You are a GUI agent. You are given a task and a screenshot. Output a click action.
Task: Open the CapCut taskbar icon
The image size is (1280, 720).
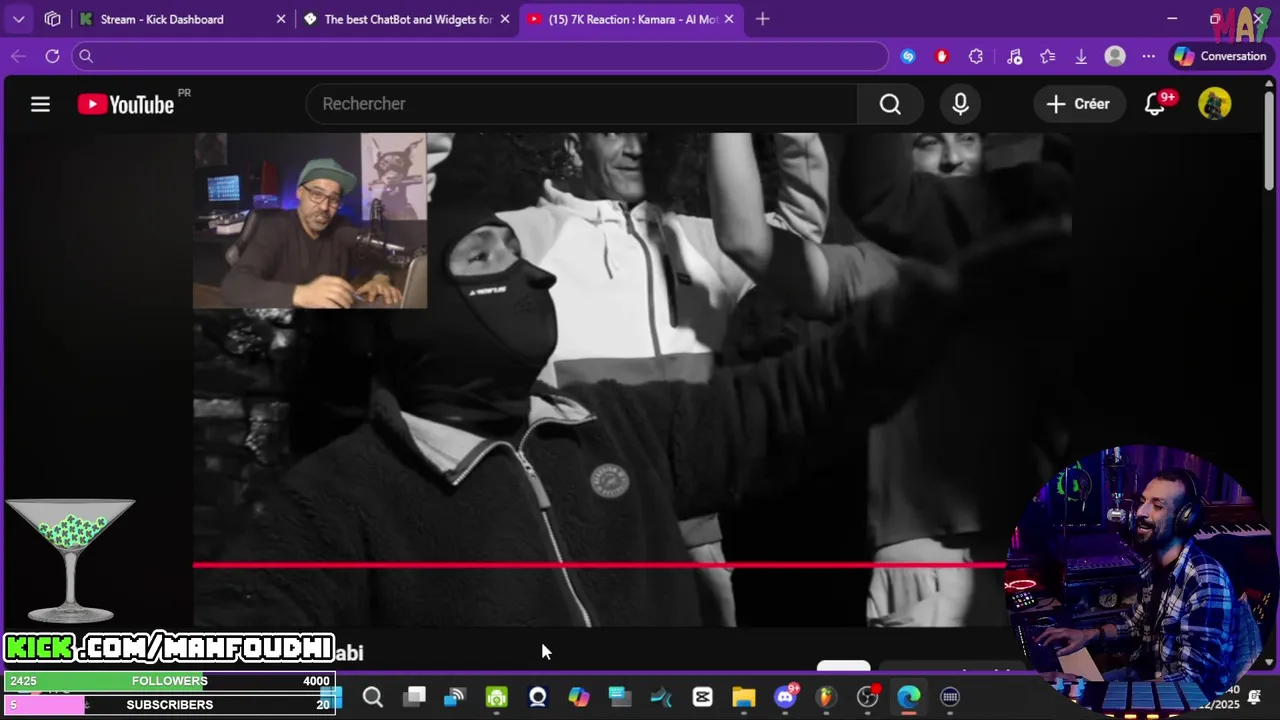[x=702, y=697]
